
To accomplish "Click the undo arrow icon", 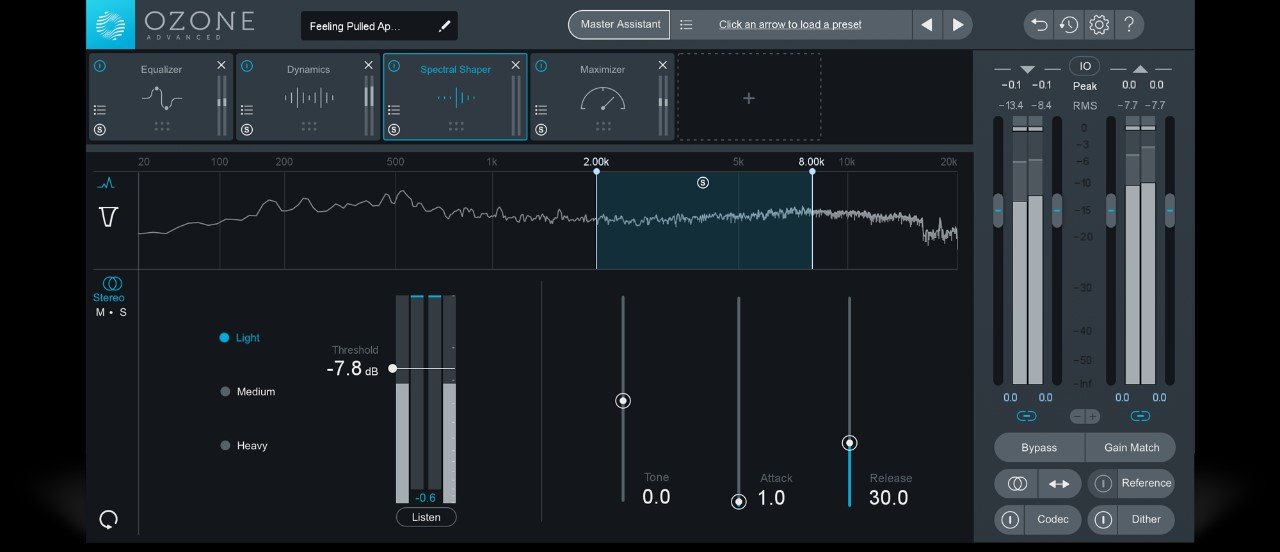I will 1040,24.
